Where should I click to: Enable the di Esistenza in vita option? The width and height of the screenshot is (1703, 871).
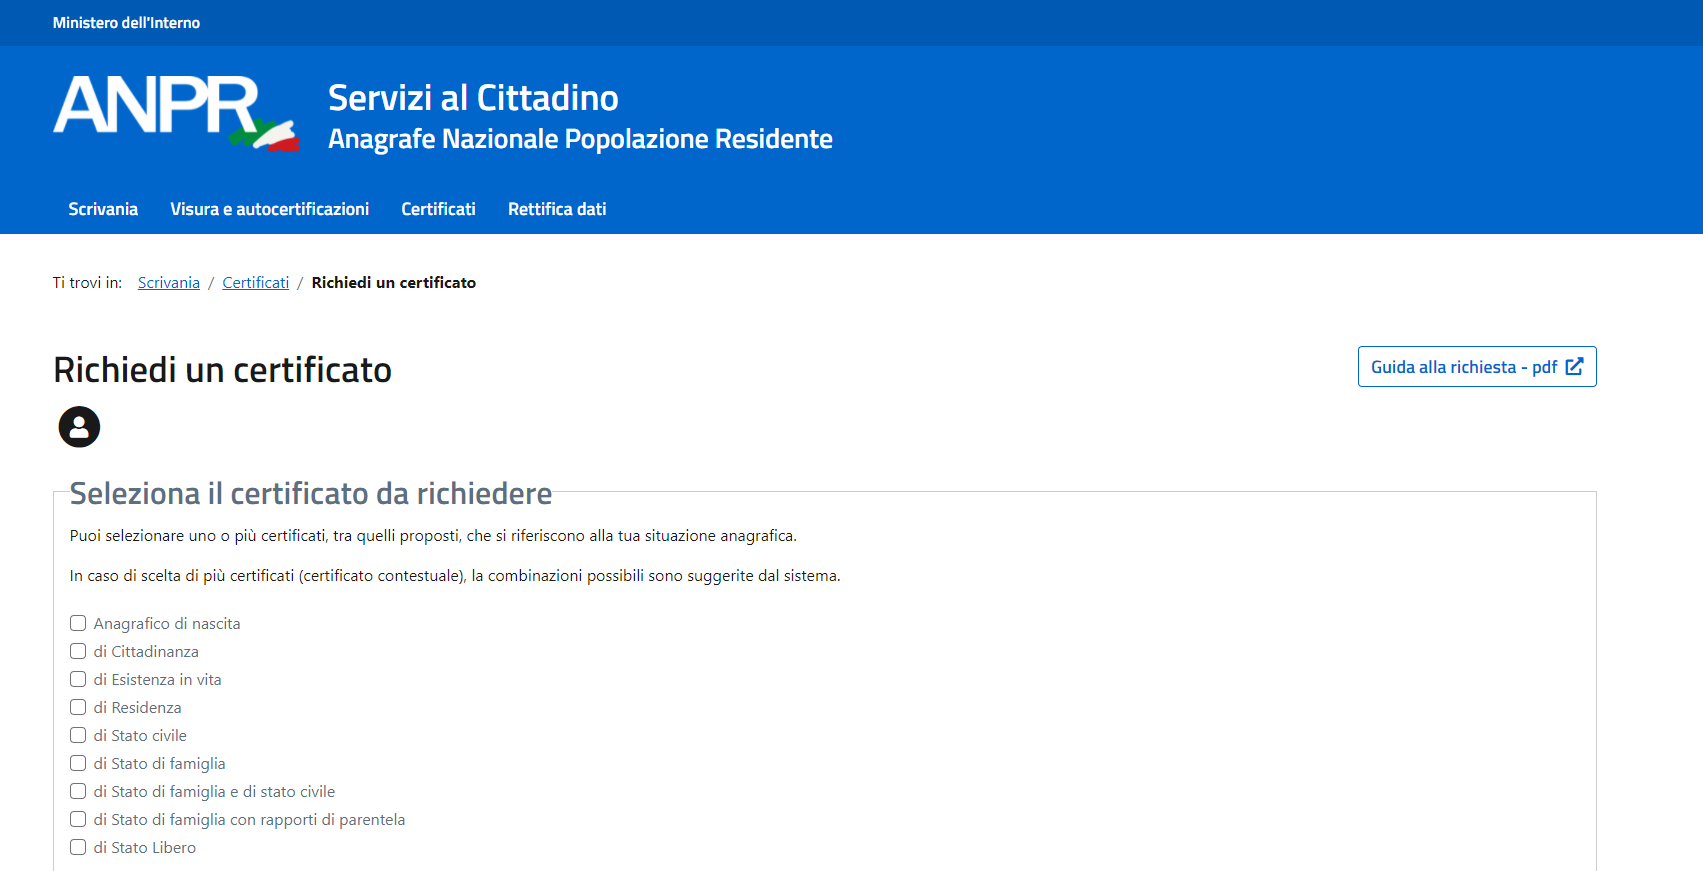click(x=78, y=679)
